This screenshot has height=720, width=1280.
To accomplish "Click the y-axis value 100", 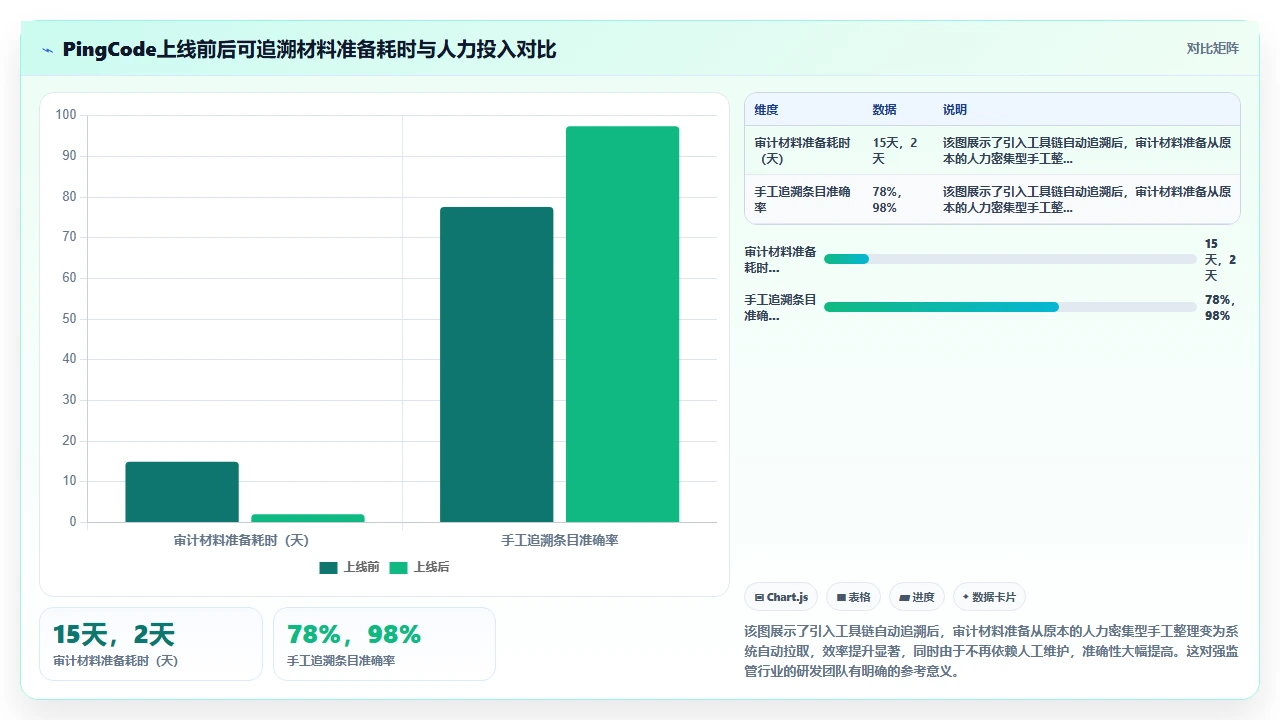I will [x=66, y=115].
